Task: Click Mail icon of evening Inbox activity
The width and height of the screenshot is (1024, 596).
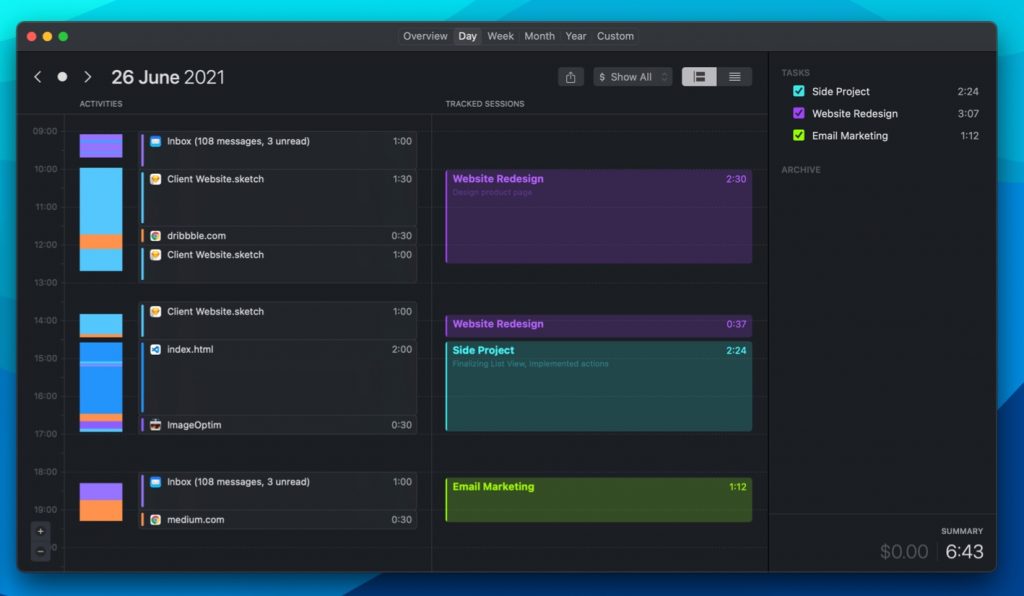Action: 155,482
